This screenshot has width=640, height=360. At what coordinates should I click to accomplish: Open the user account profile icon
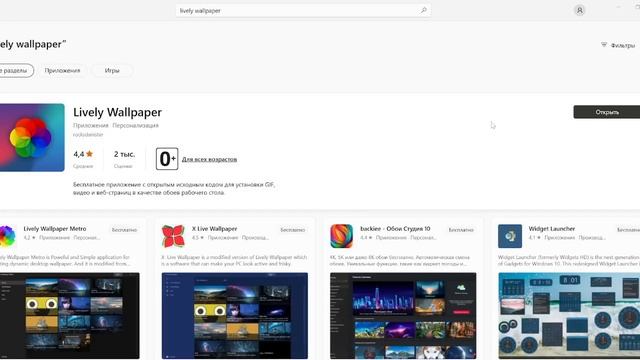[579, 10]
